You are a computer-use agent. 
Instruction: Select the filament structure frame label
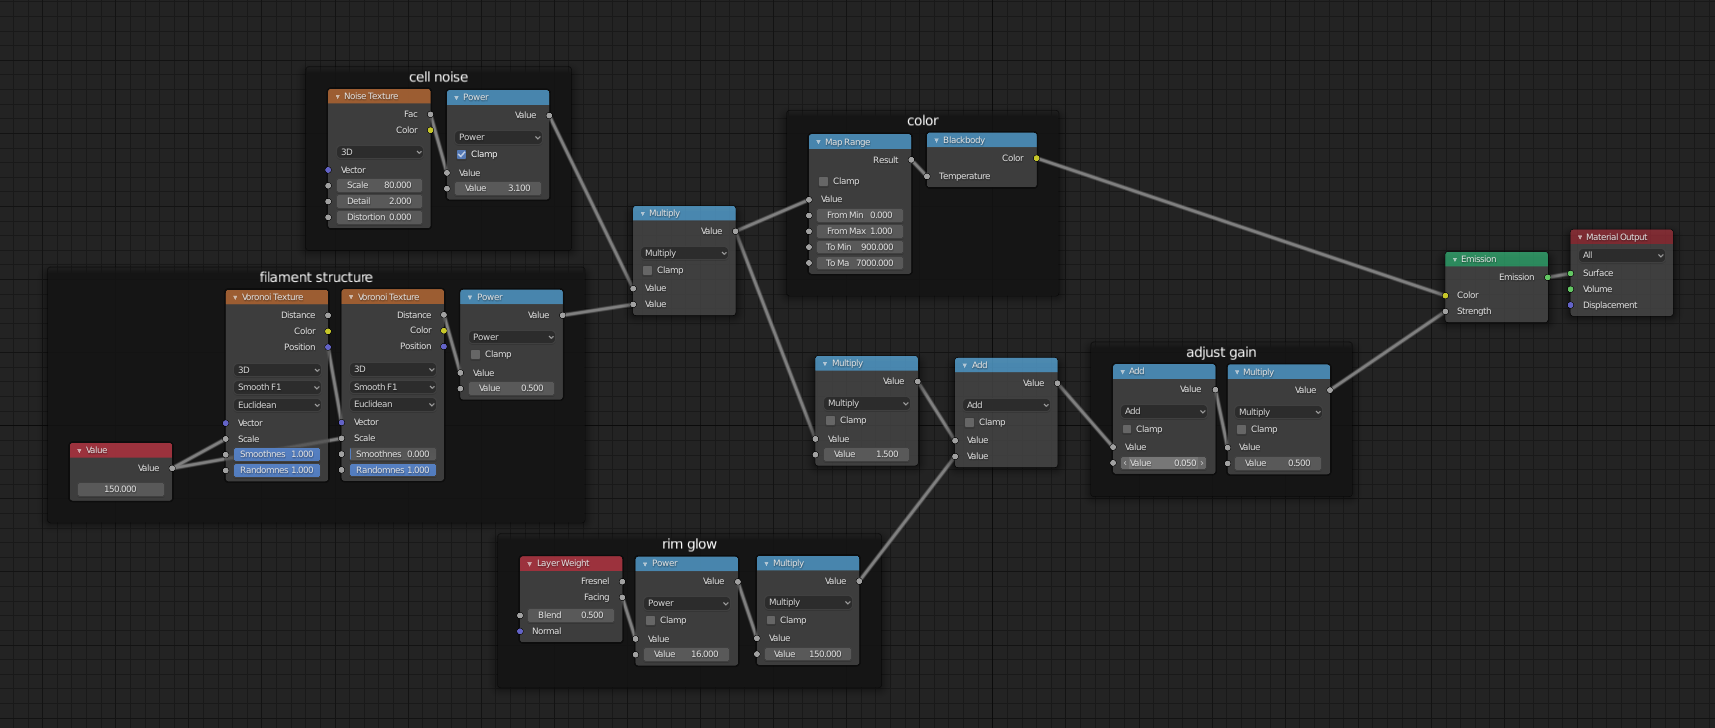[316, 277]
